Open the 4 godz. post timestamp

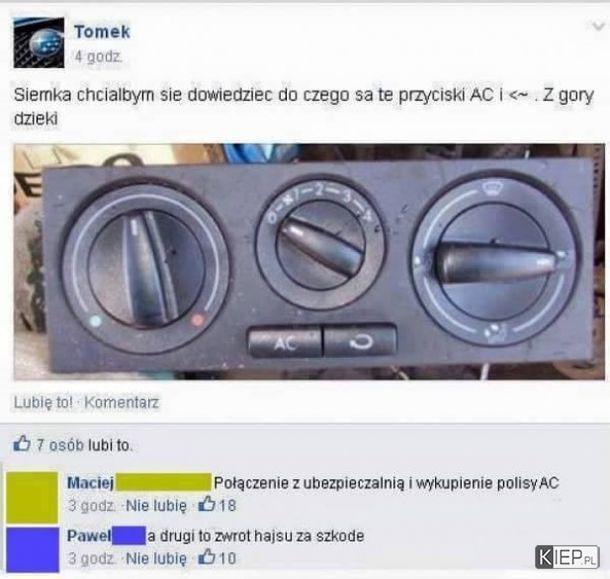click(x=98, y=57)
